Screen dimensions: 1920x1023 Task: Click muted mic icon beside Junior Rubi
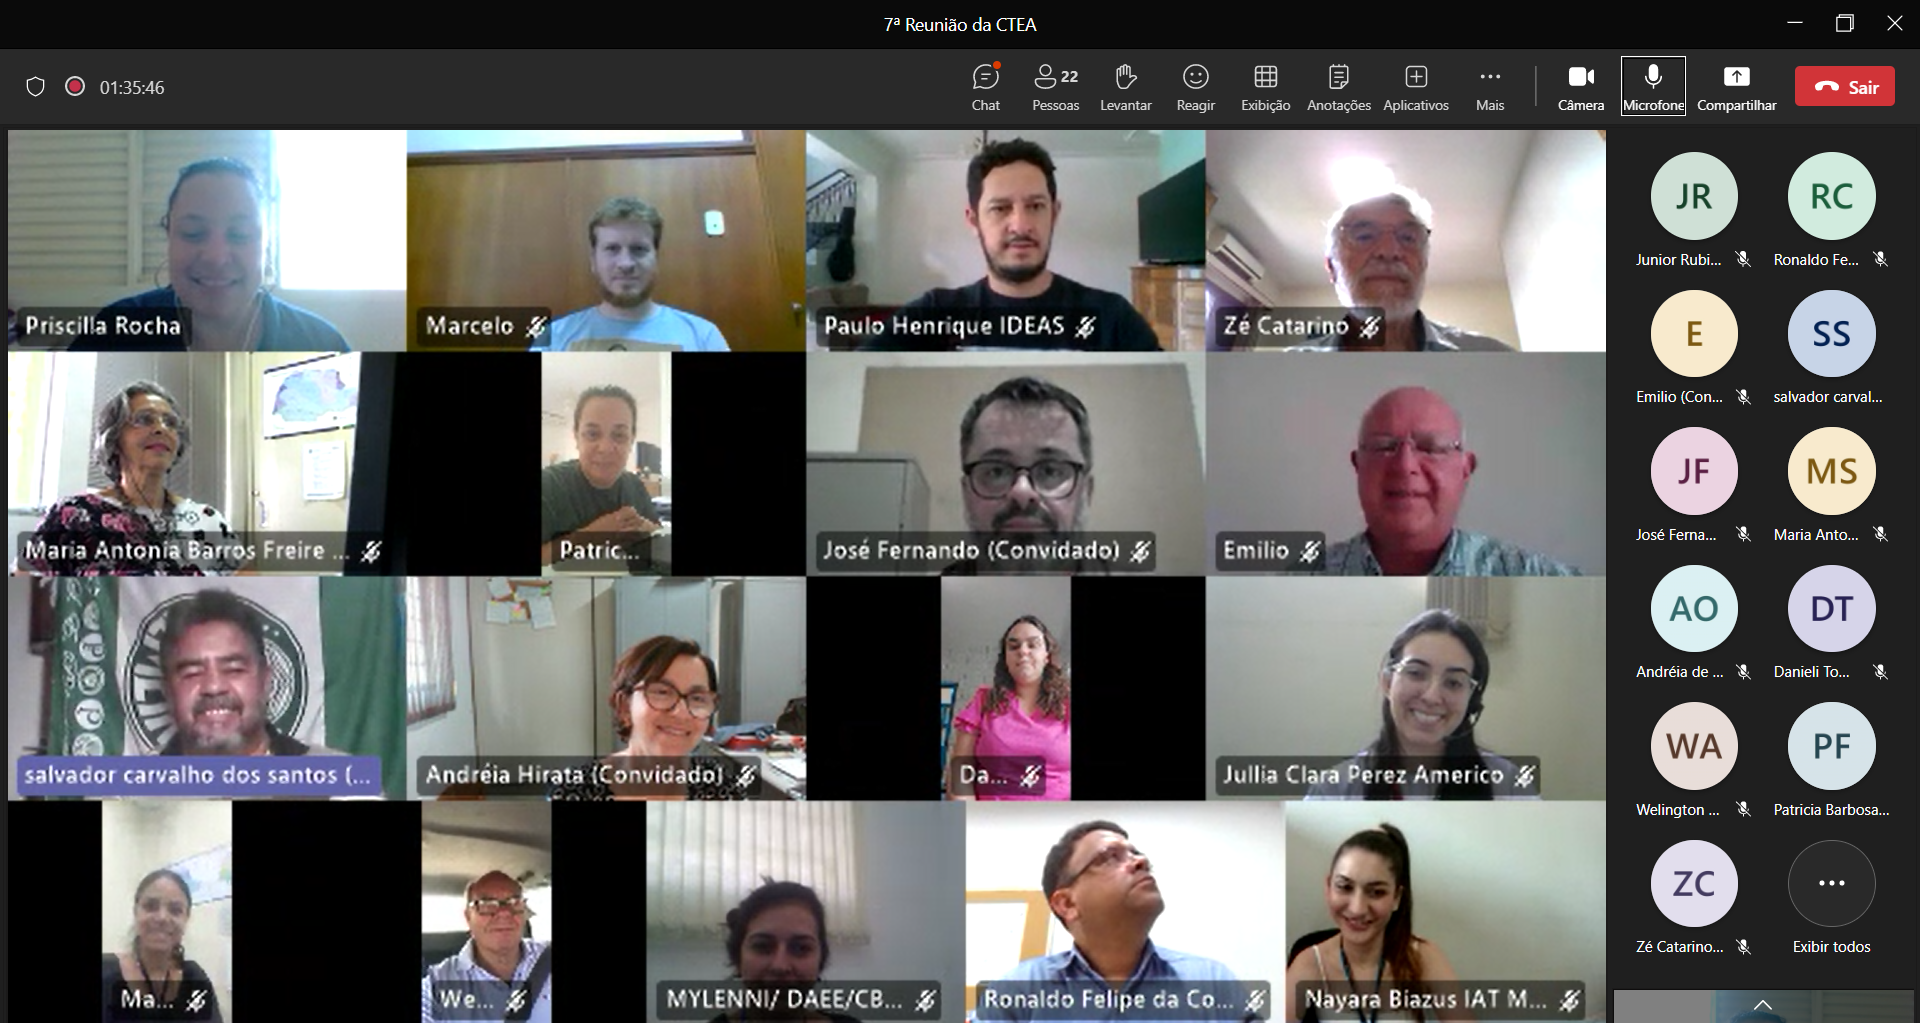1743,259
